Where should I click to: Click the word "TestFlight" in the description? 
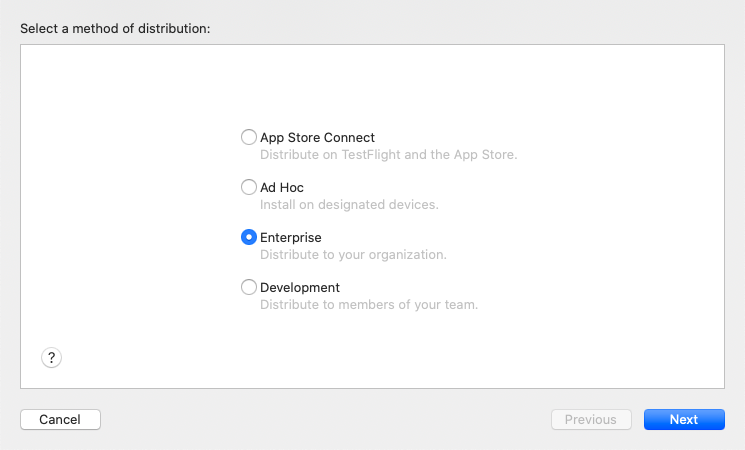coord(371,154)
